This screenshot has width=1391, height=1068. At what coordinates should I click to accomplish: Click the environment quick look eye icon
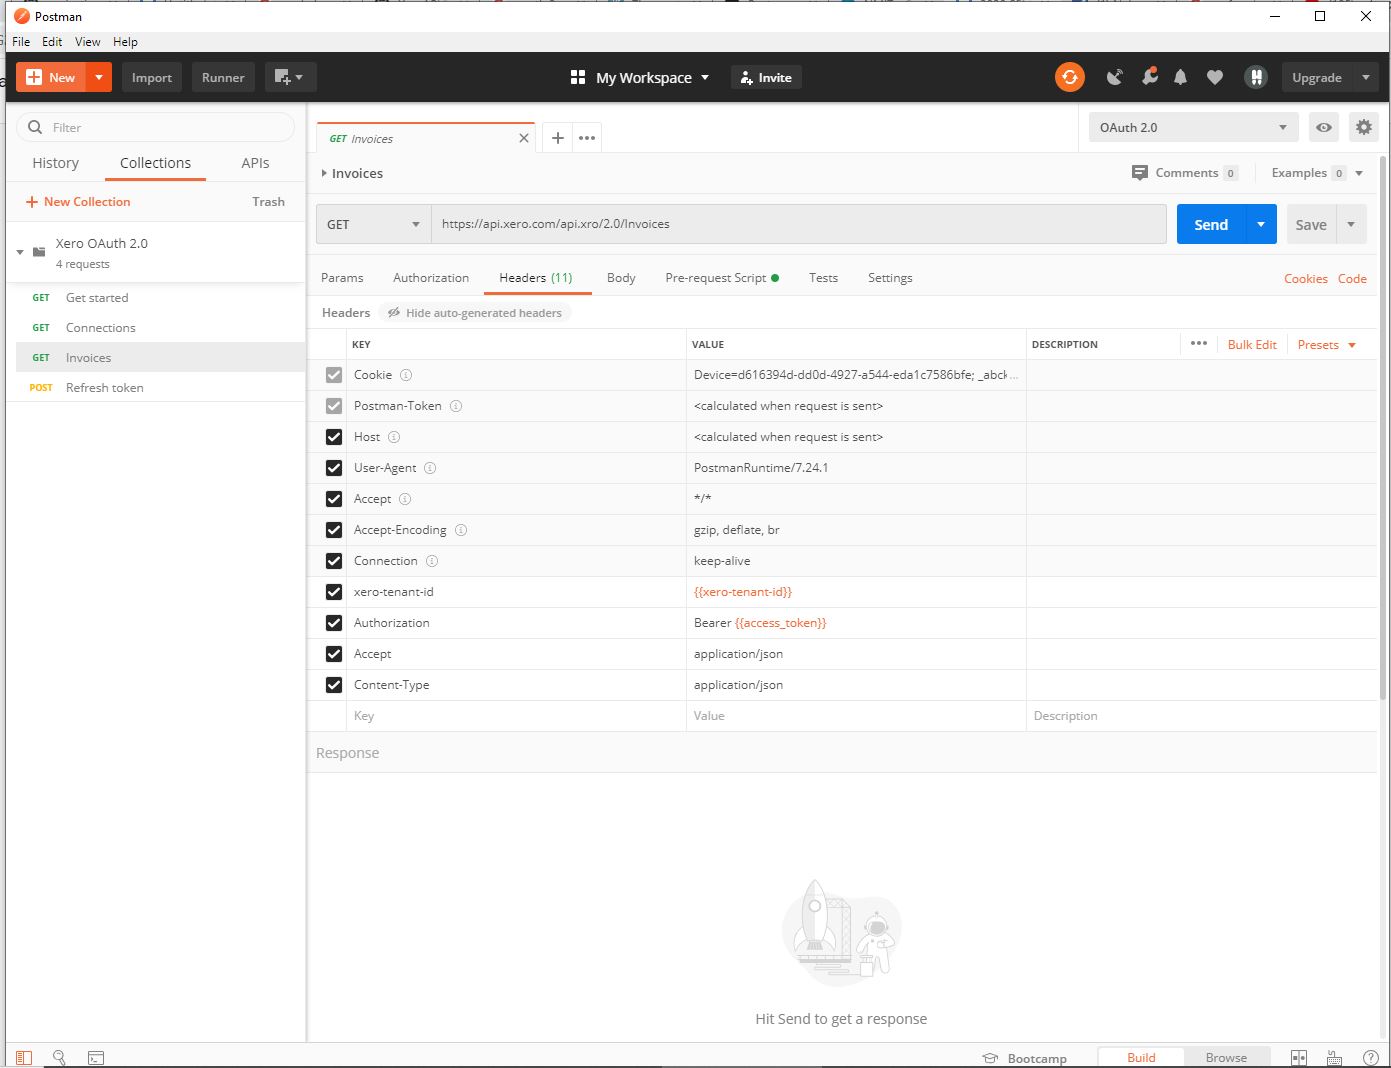tap(1324, 127)
